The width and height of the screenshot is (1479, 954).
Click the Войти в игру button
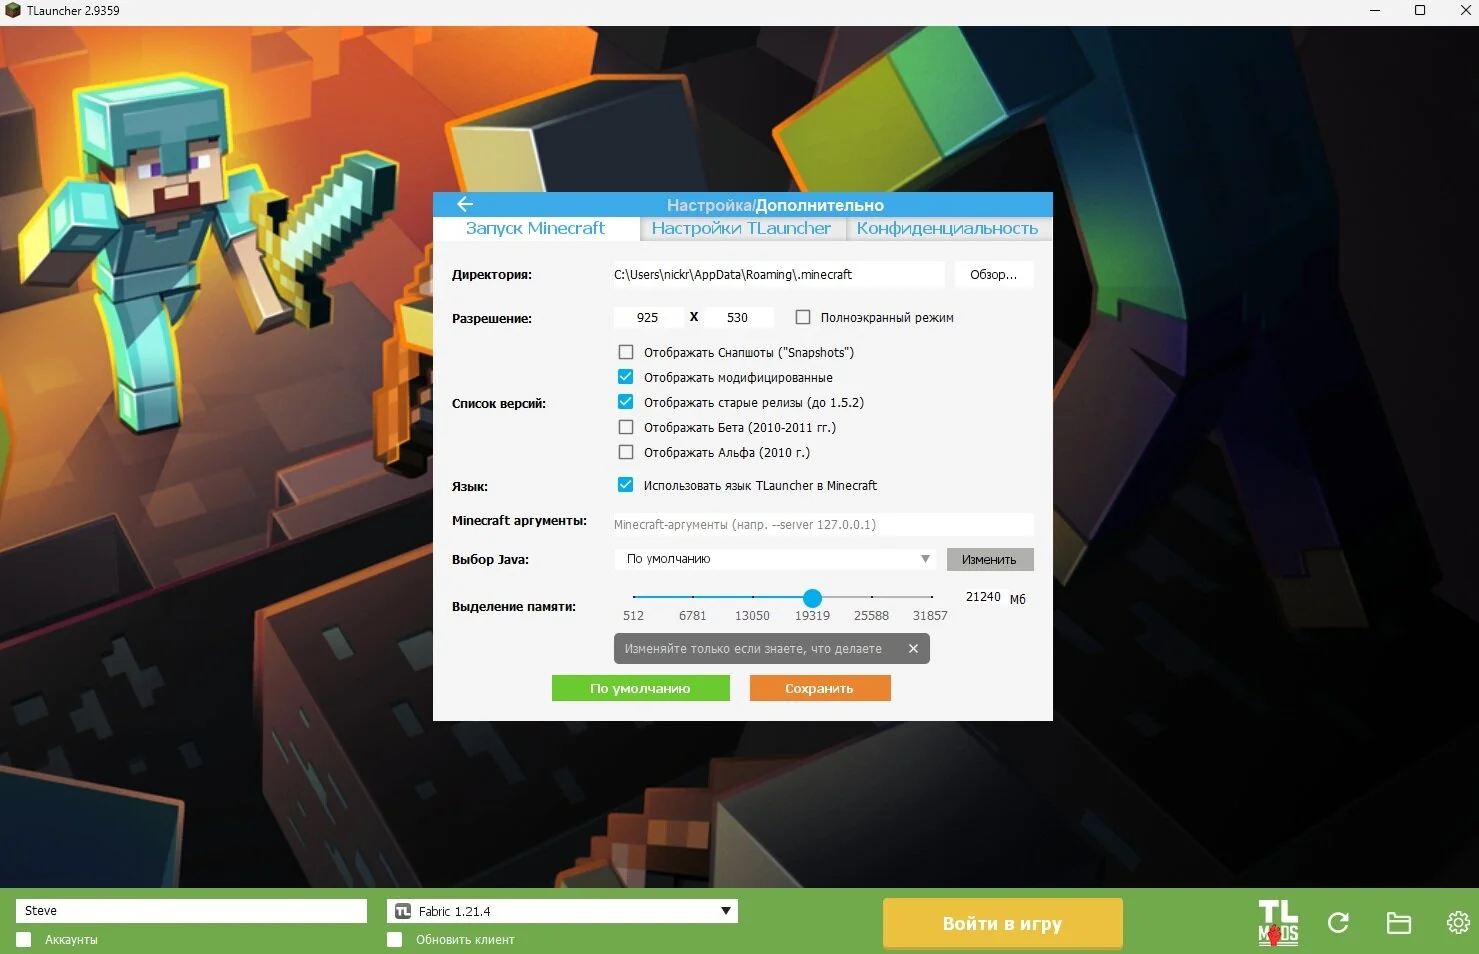point(1002,923)
